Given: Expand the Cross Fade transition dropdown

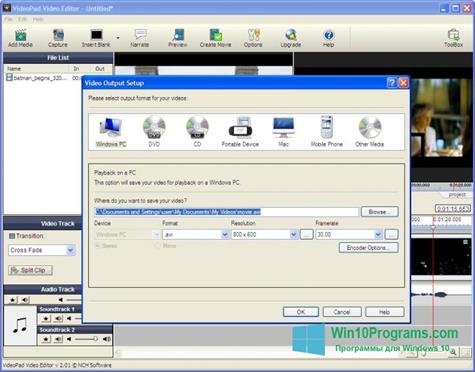Looking at the screenshot, I should (42, 250).
